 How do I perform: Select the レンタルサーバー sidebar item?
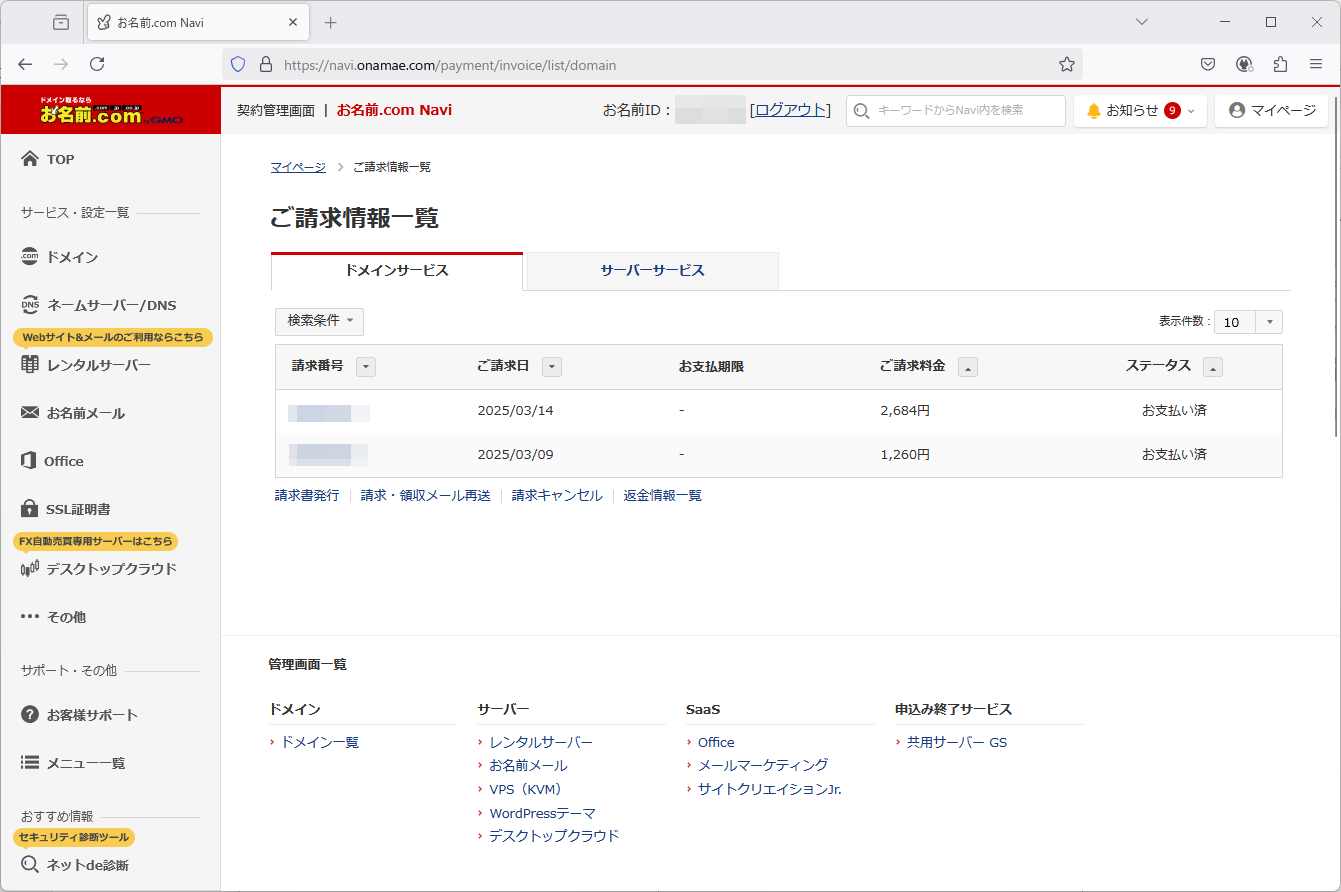(98, 365)
